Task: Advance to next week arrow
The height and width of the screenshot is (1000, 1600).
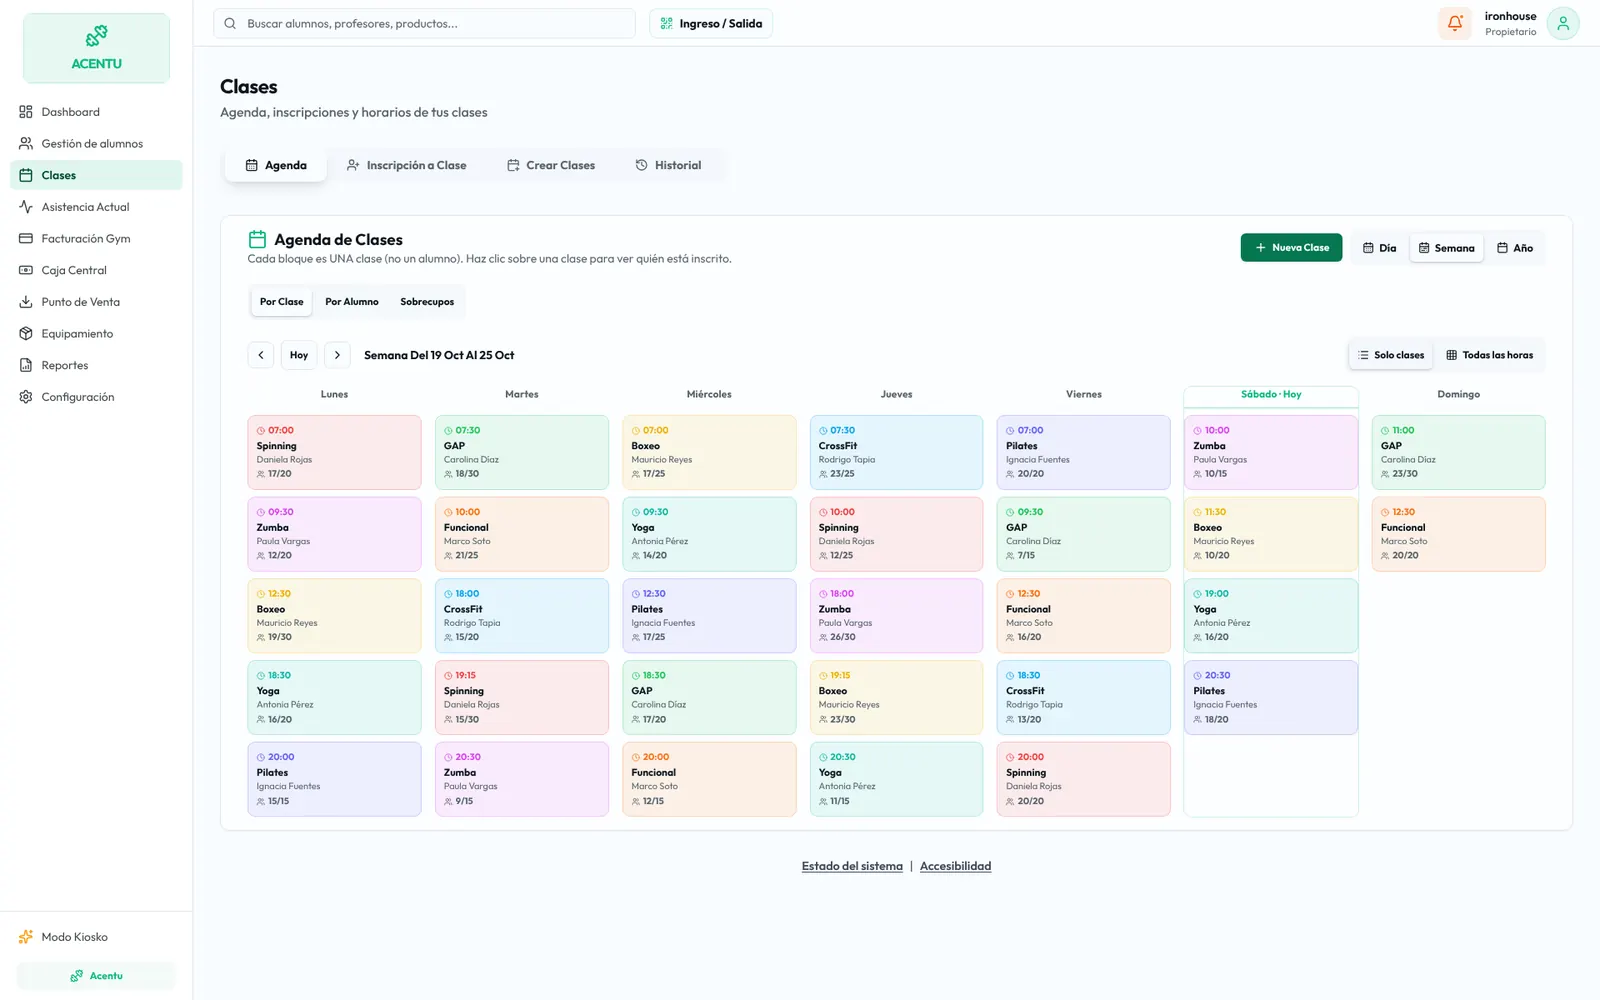Action: [337, 355]
